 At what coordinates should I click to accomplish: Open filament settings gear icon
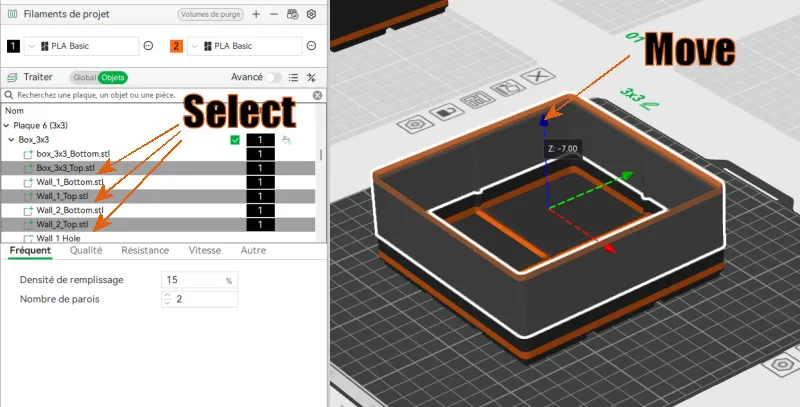point(311,14)
